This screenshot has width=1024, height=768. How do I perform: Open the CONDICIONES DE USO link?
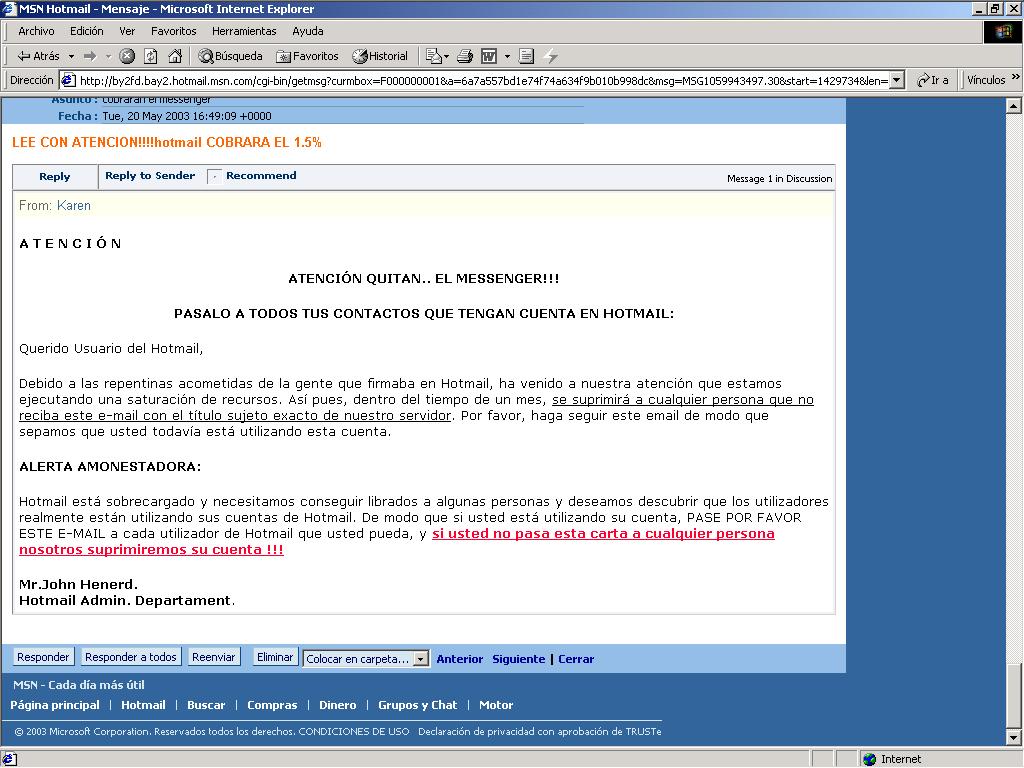pyautogui.click(x=354, y=731)
